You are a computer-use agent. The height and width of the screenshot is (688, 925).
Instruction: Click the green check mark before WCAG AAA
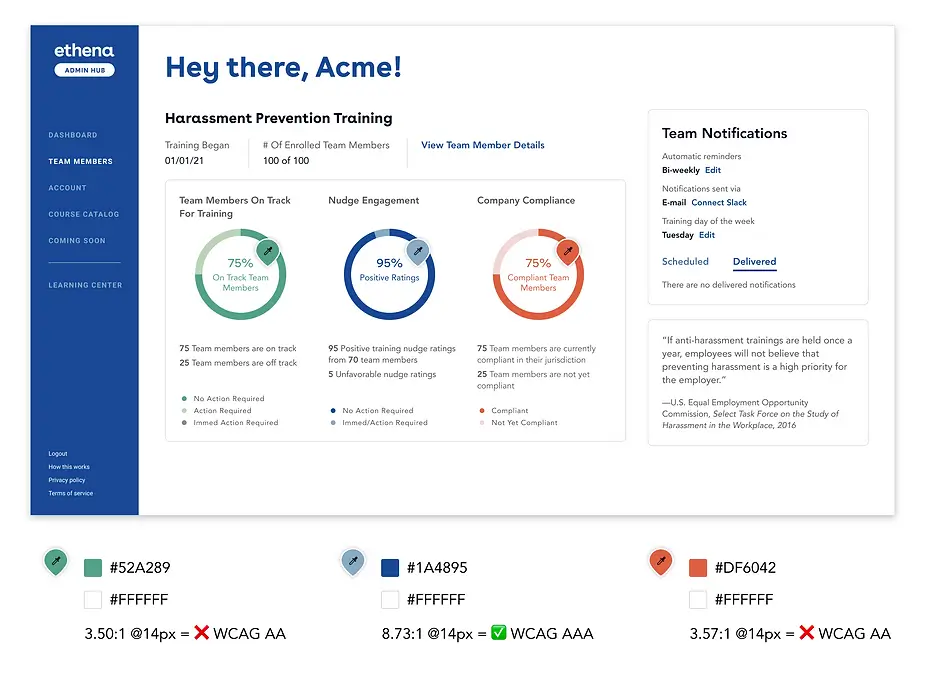[x=498, y=633]
